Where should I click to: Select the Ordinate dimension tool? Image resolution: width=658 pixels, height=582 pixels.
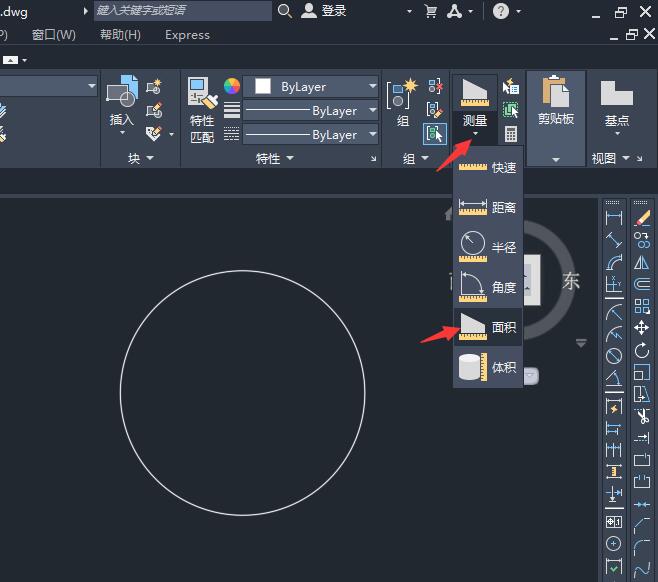tap(614, 284)
